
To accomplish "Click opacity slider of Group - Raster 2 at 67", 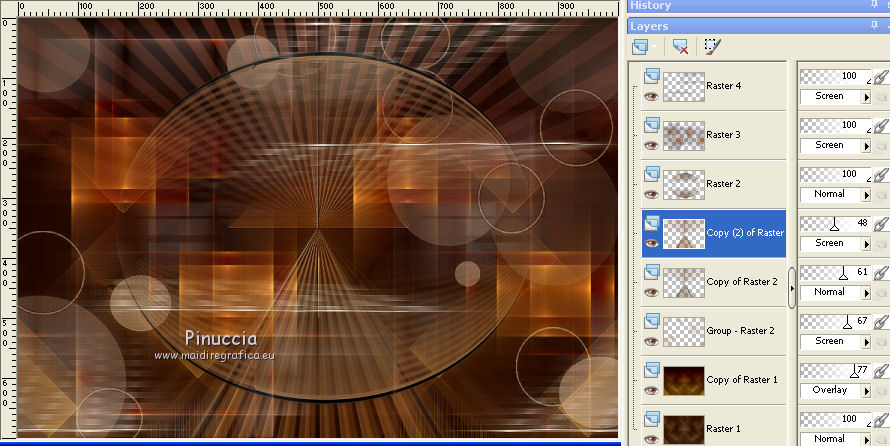I will pos(836,322).
